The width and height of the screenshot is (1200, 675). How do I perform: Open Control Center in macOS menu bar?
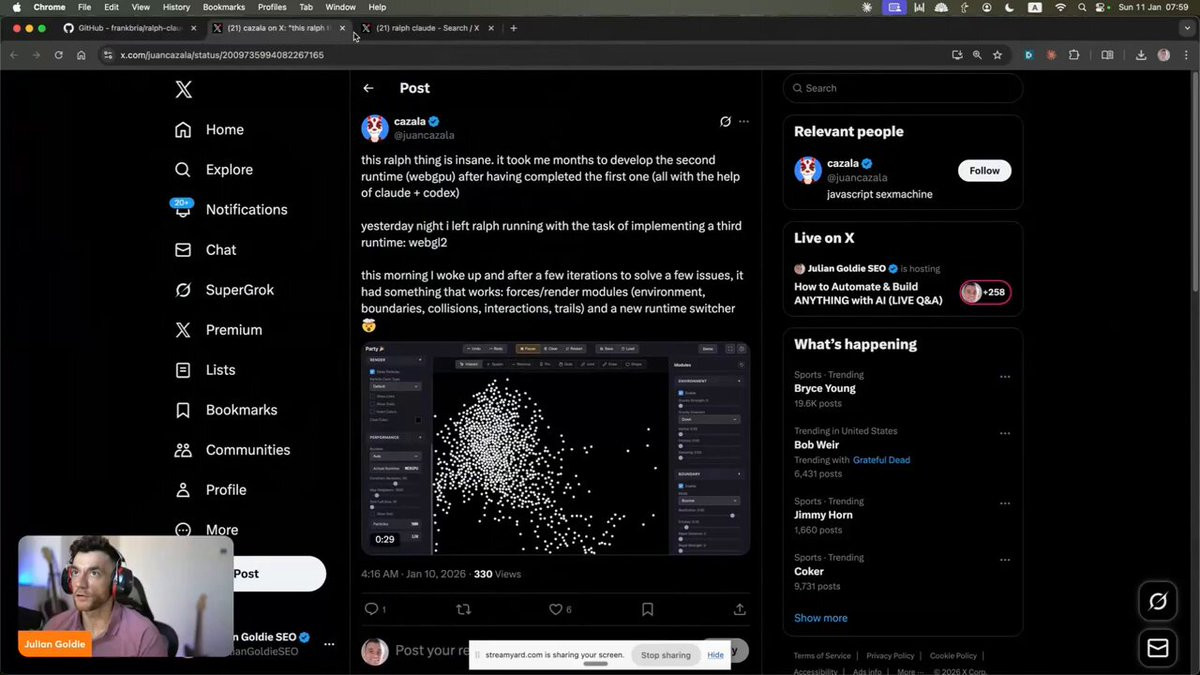click(1102, 7)
